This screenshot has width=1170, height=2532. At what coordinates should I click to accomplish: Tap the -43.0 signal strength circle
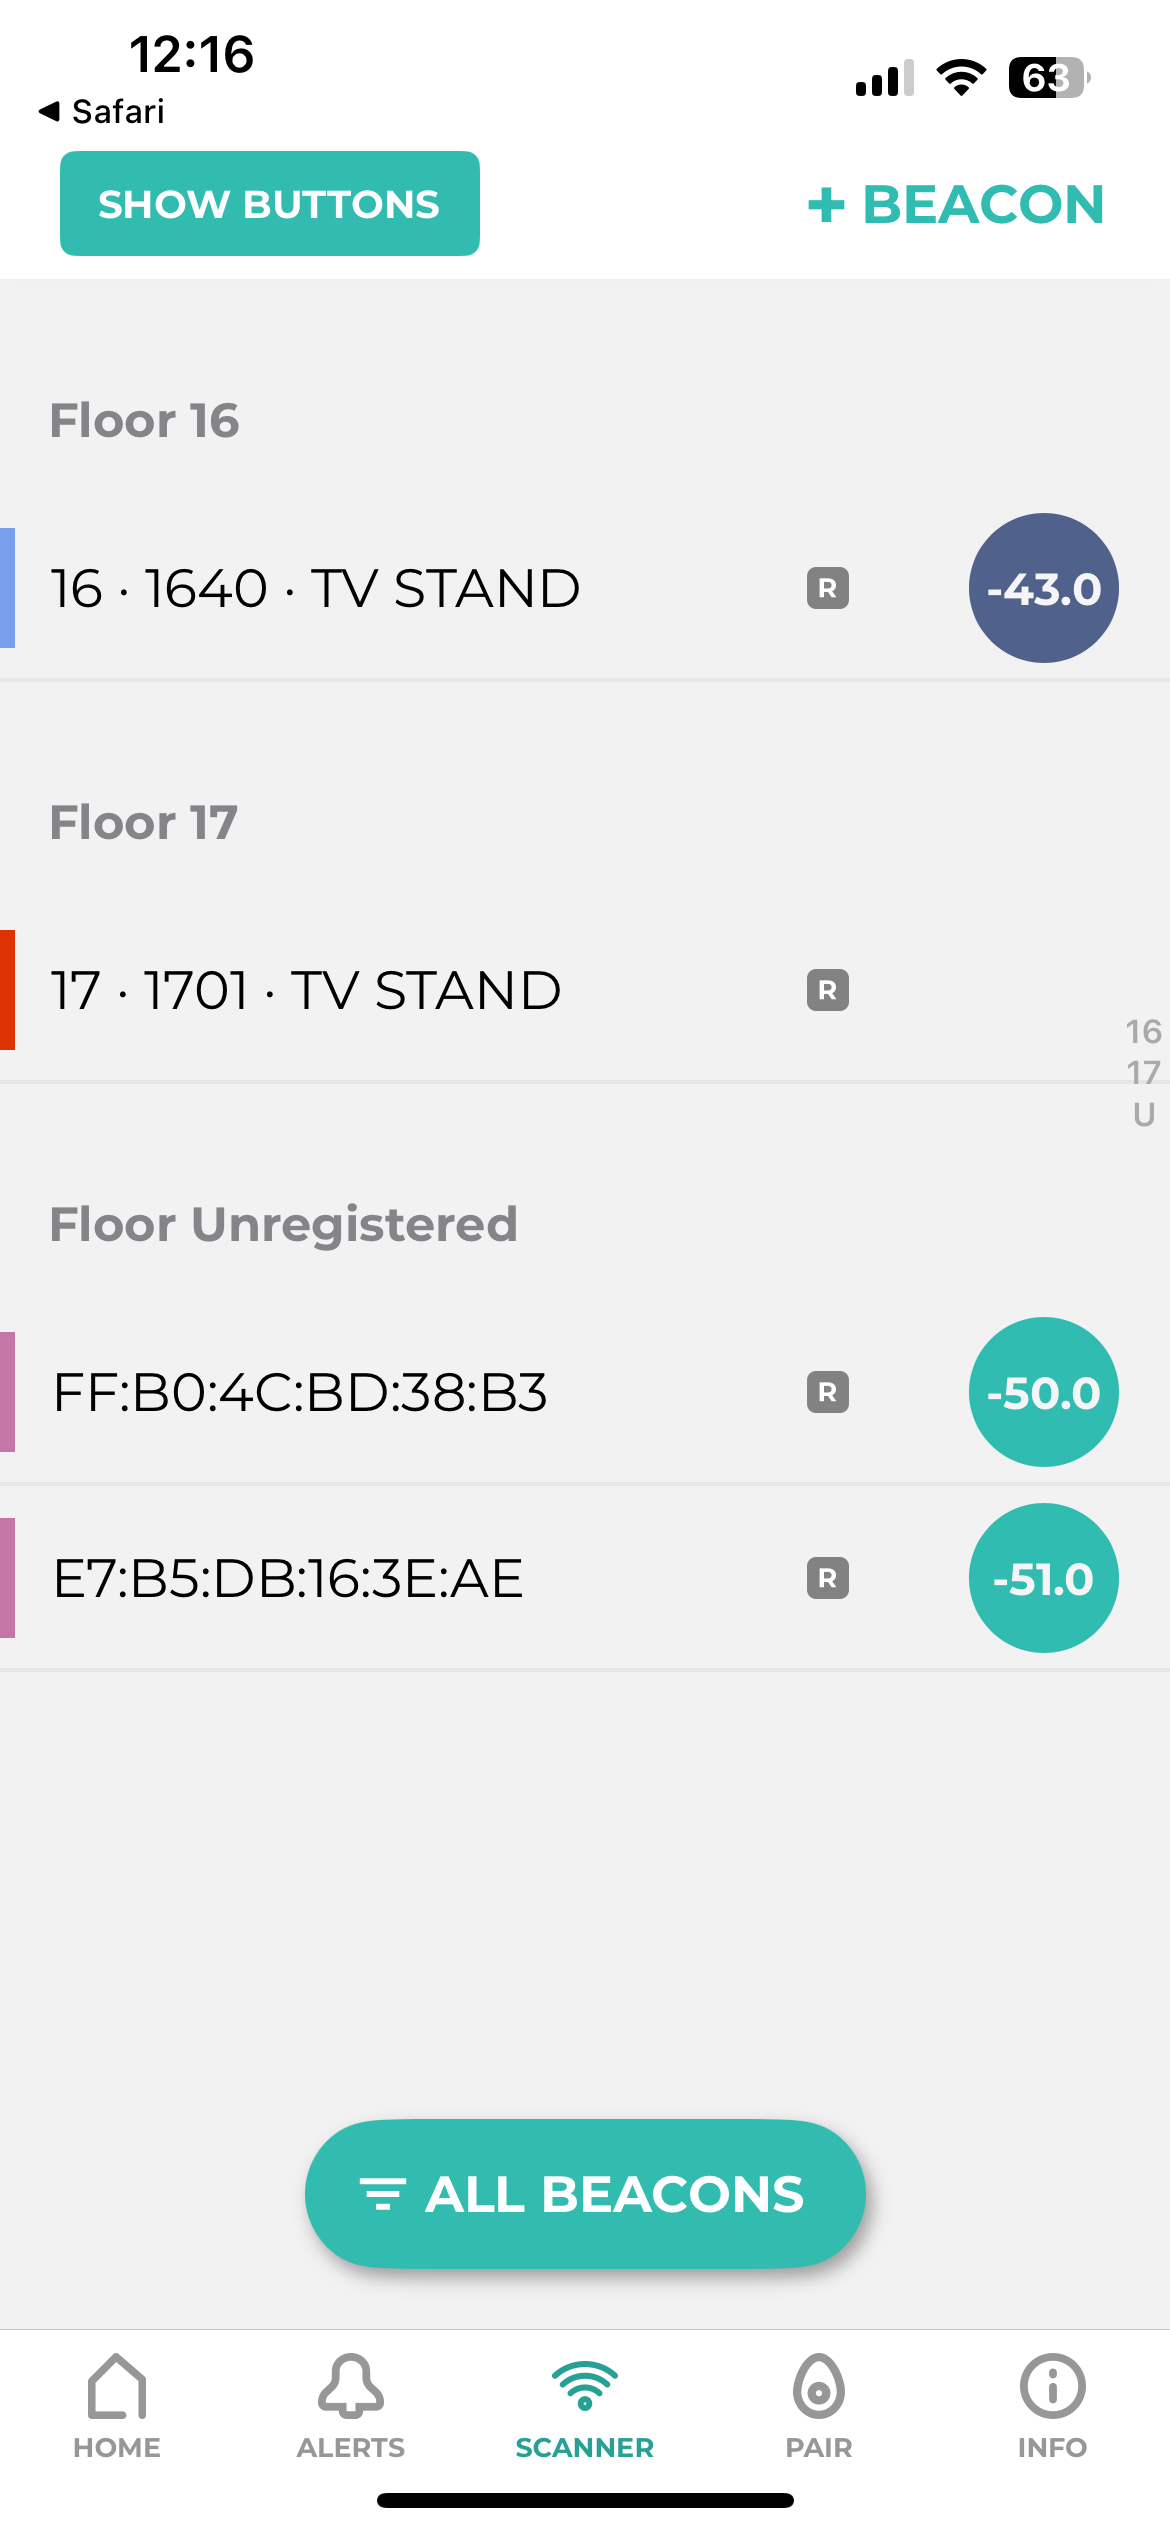point(1043,588)
